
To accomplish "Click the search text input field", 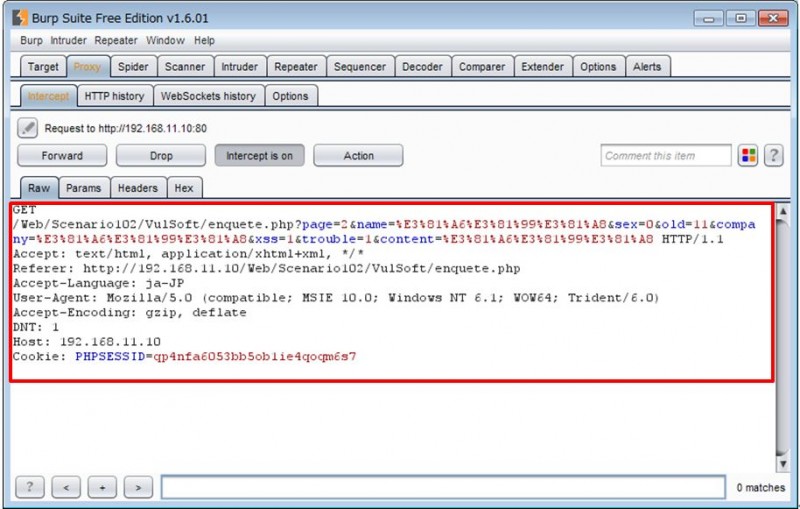I will click(443, 487).
